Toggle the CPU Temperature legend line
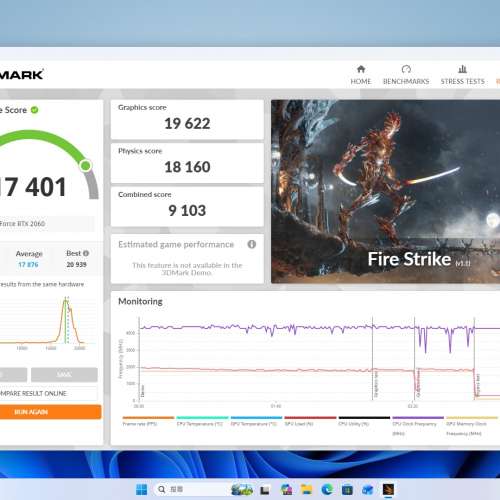Viewport: 500px width, 500px height. point(202,421)
